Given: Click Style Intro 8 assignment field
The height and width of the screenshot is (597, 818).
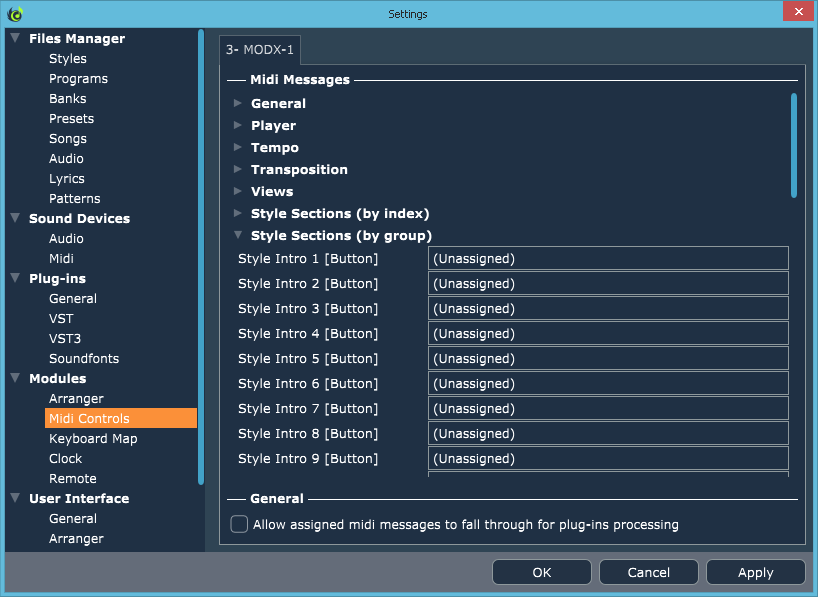Looking at the screenshot, I should coord(608,434).
